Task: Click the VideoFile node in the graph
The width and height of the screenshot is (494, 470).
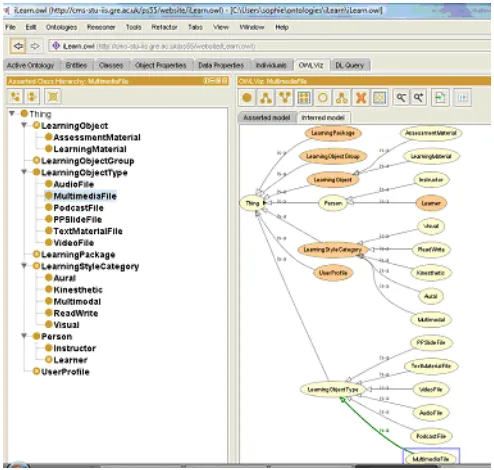Action: (431, 389)
